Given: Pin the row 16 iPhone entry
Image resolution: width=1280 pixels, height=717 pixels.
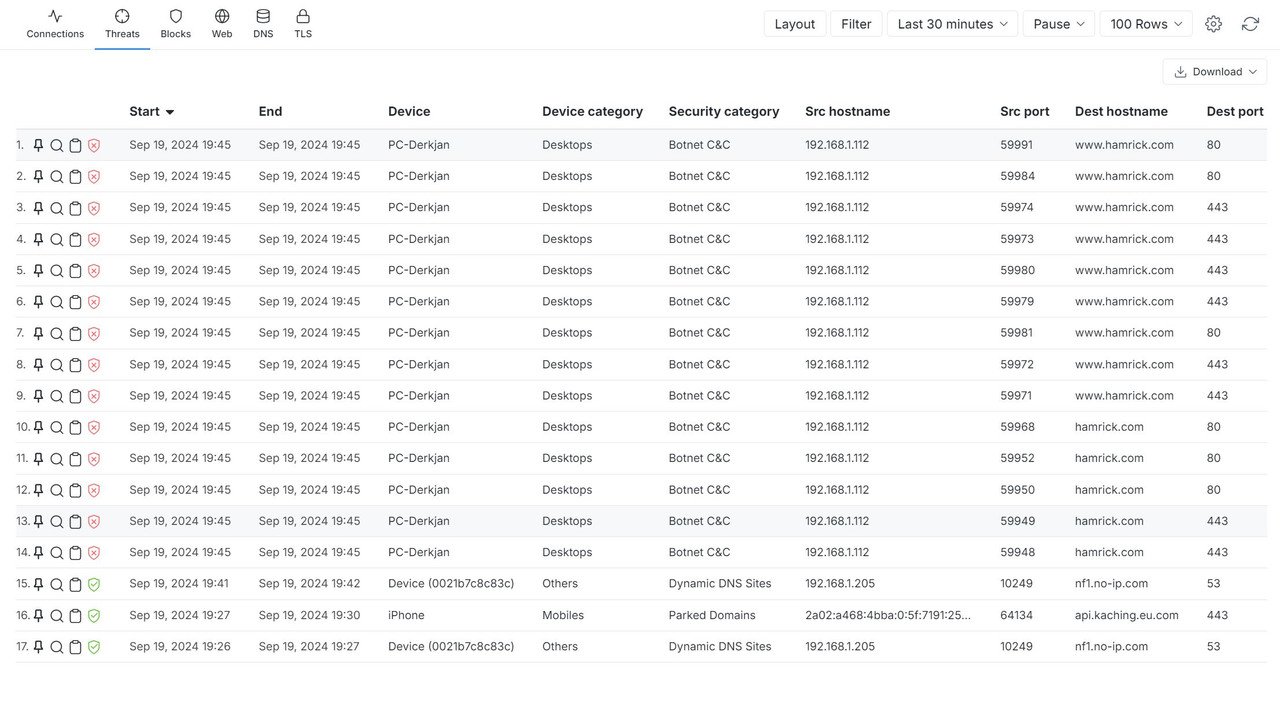Looking at the screenshot, I should click(x=38, y=616).
